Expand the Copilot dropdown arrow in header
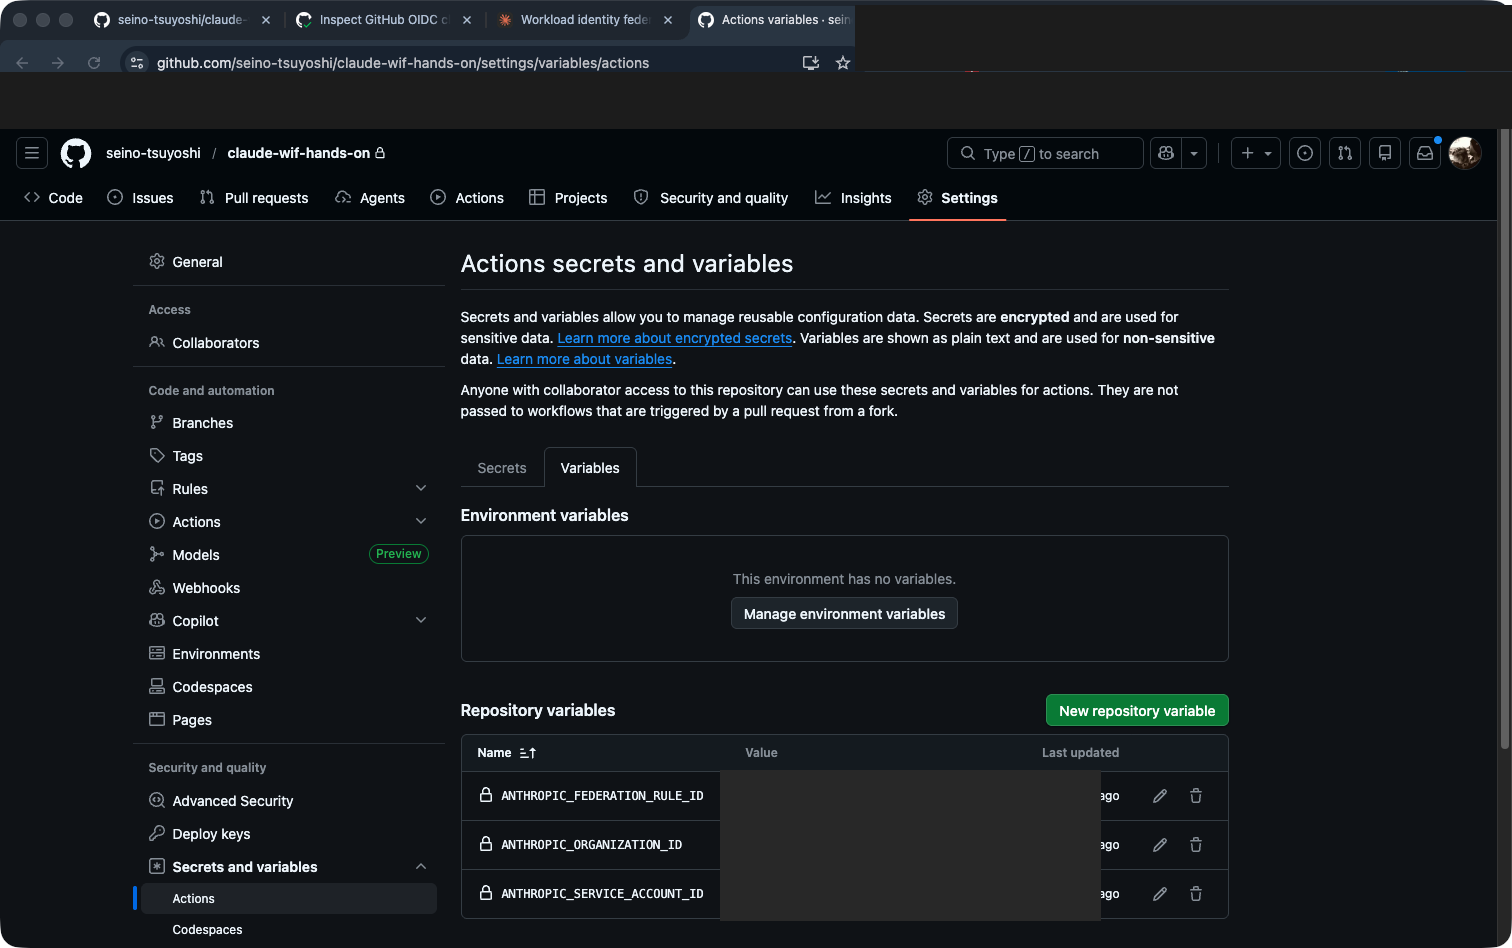Viewport: 1512px width, 948px height. [1194, 153]
